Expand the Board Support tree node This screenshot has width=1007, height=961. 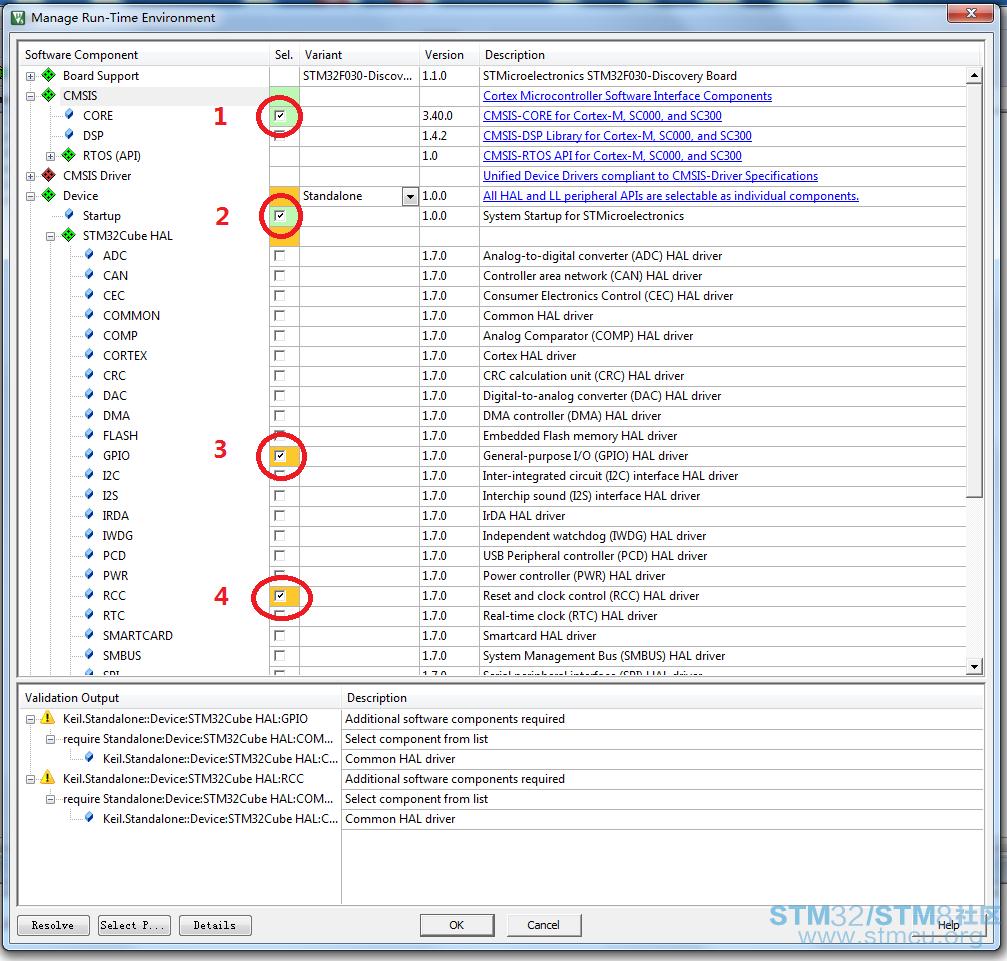click(x=30, y=76)
